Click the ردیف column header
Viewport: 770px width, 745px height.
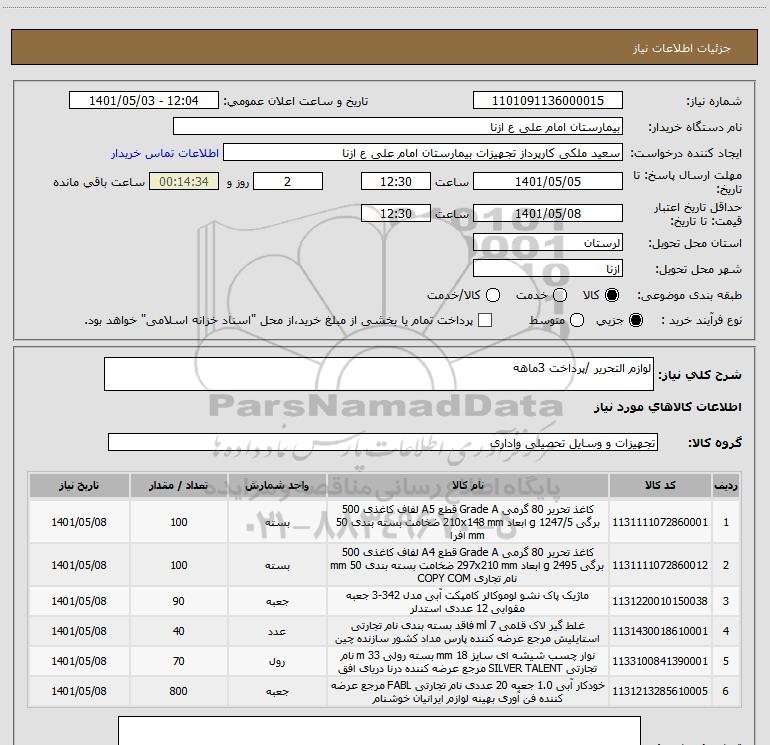click(x=726, y=486)
